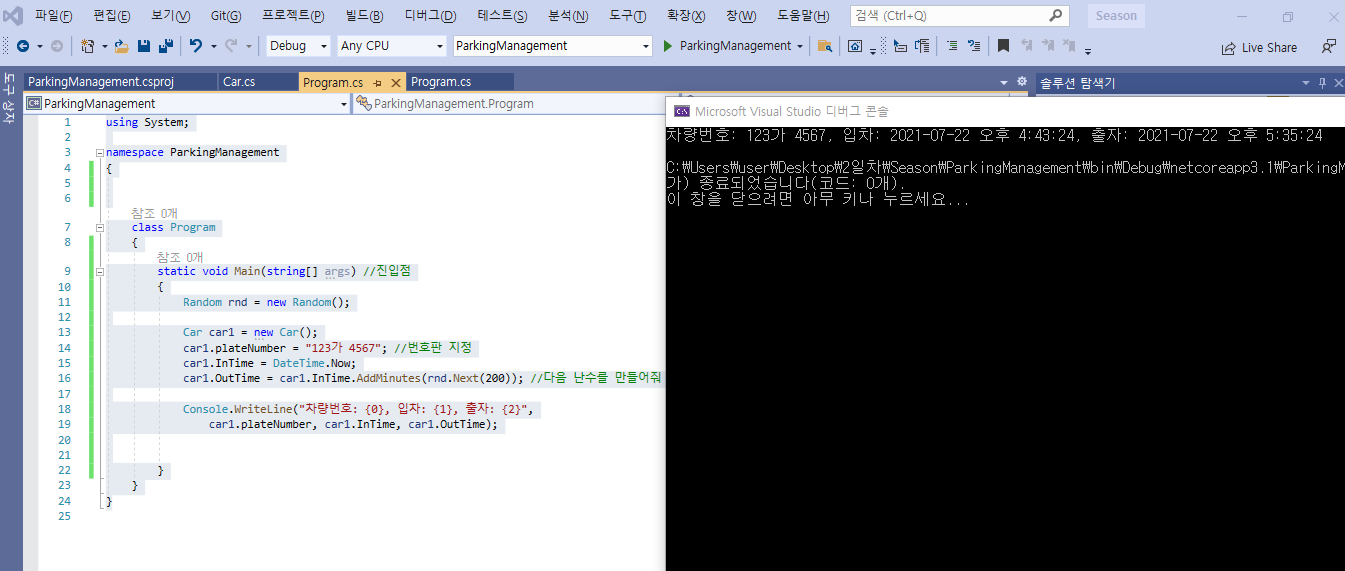Viewport: 1345px width, 571px height.
Task: Click the Season solution name button
Action: (x=1116, y=16)
